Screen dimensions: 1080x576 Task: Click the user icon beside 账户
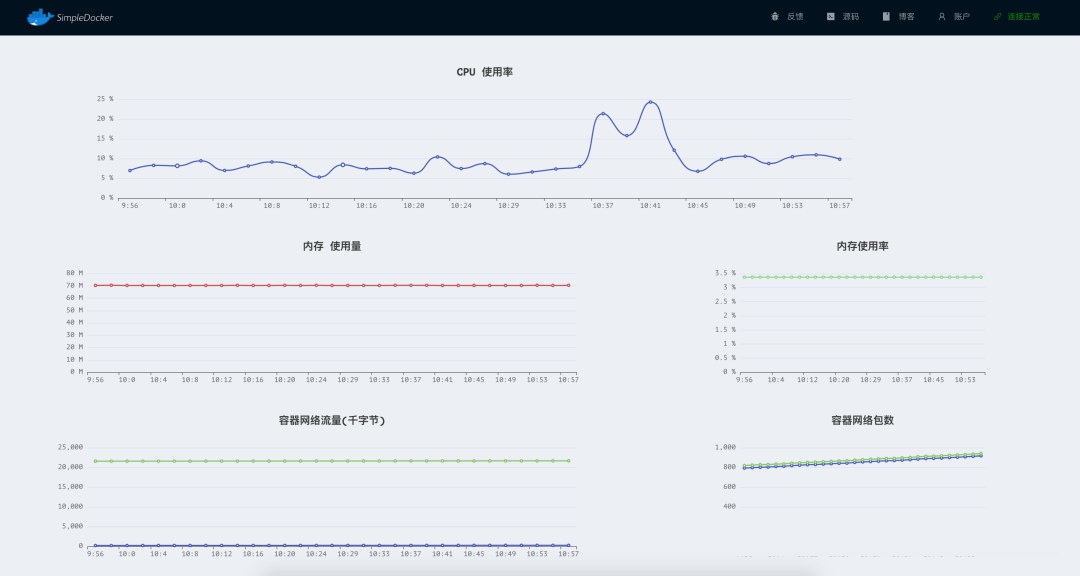[x=942, y=17]
